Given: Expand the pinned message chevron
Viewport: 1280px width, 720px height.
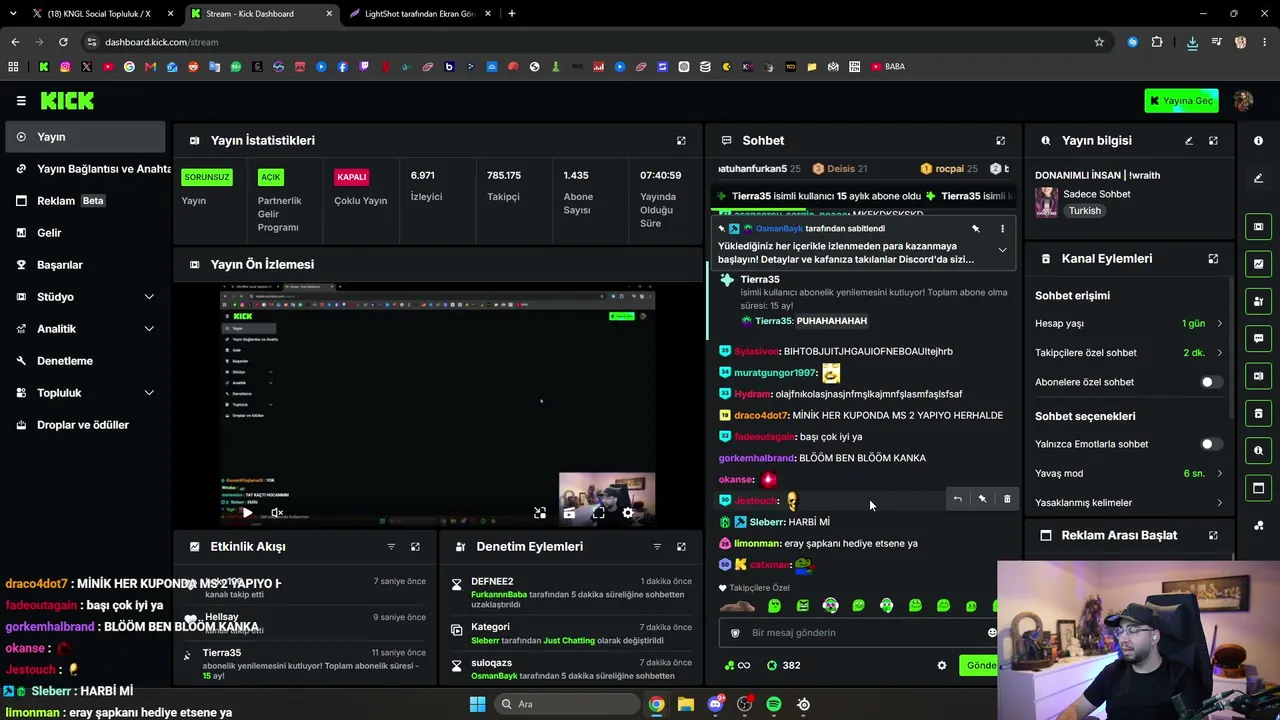Looking at the screenshot, I should (x=1002, y=250).
